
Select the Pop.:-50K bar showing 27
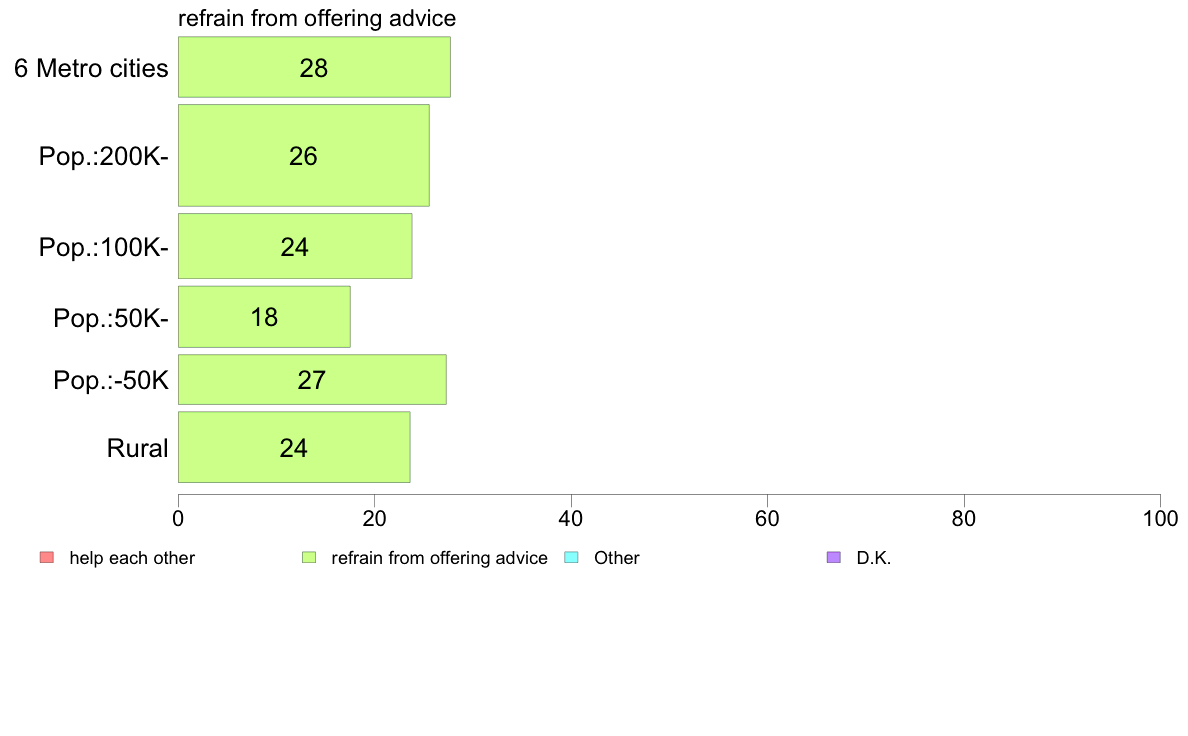312,379
